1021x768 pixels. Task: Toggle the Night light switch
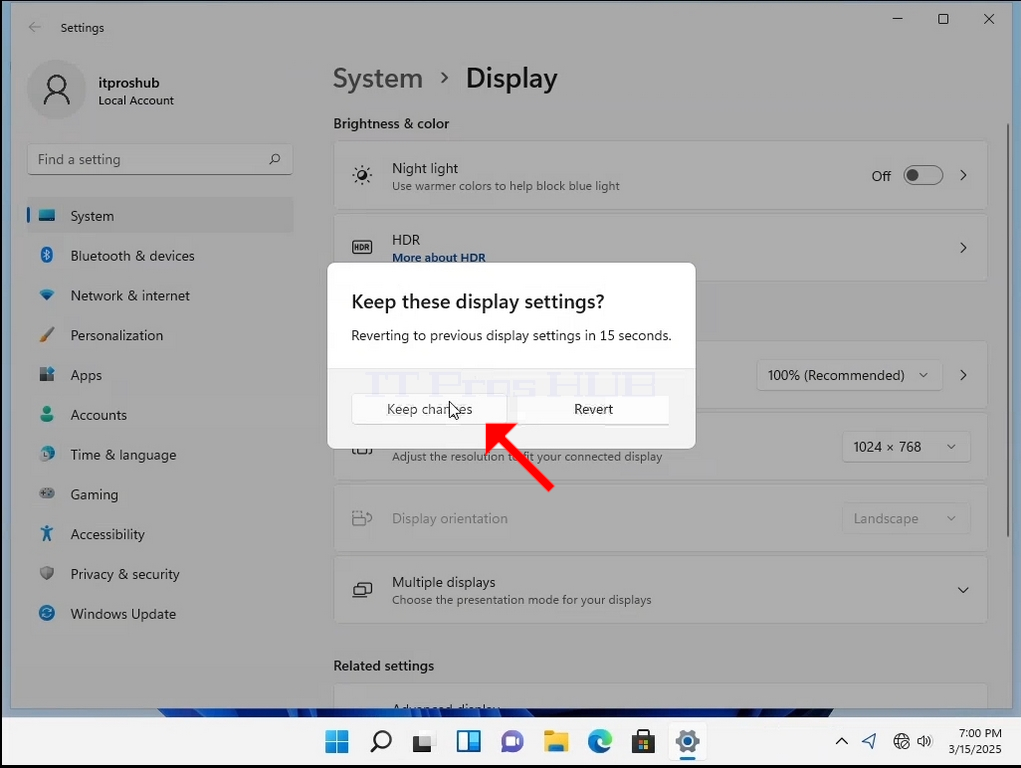click(923, 176)
